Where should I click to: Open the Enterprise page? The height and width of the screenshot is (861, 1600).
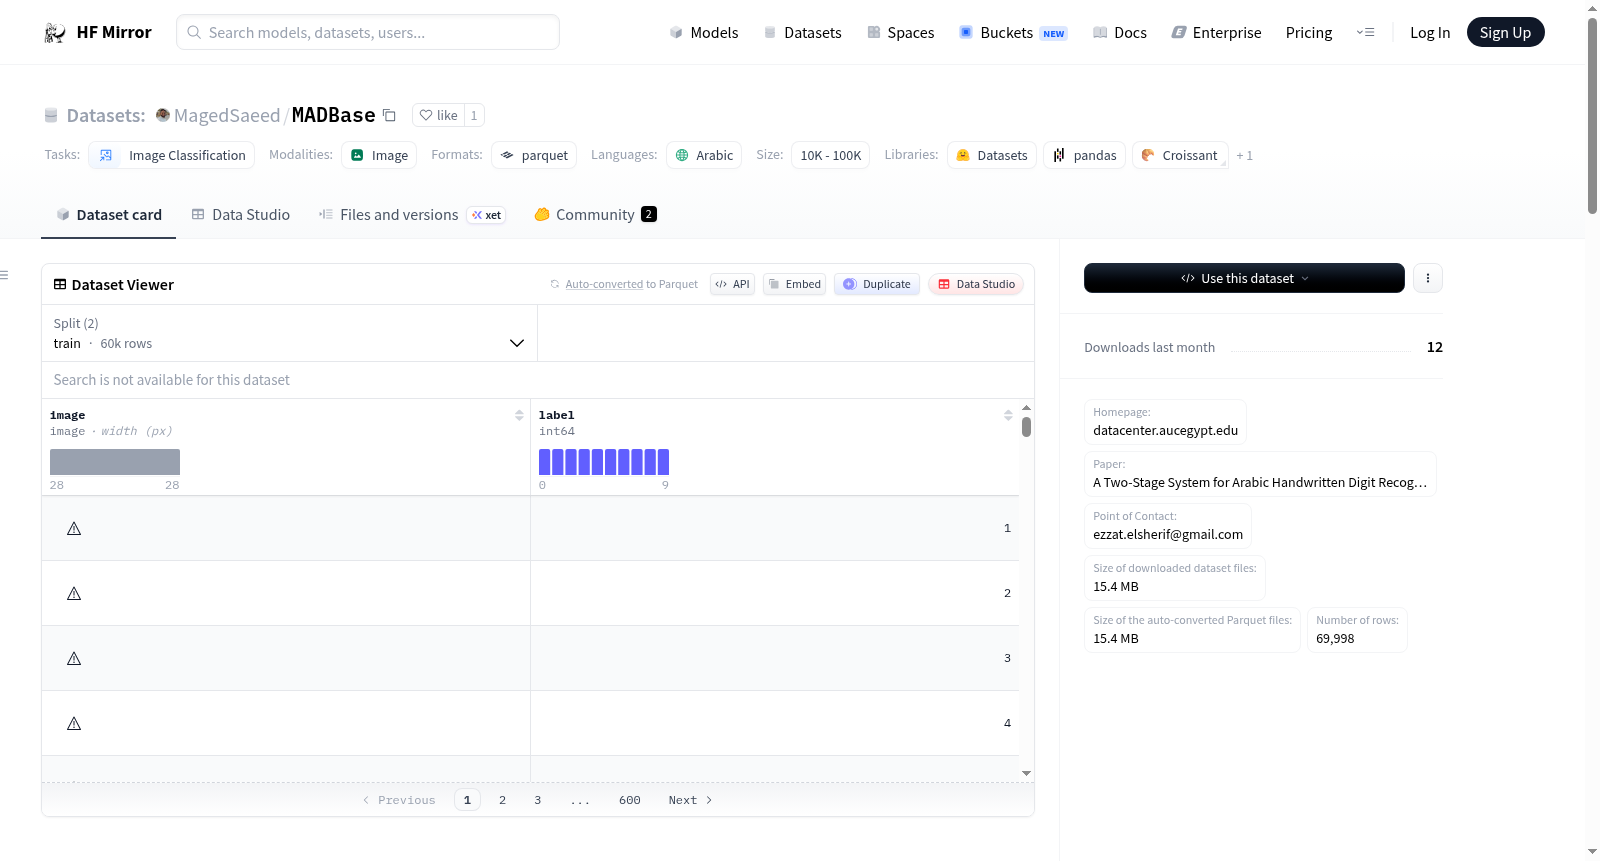coord(1217,33)
